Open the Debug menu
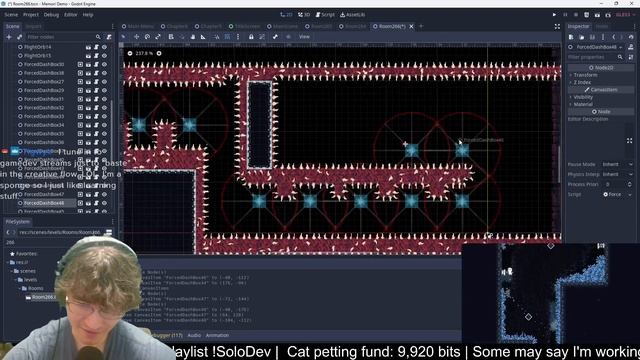The height and width of the screenshot is (360, 640). pyautogui.click(x=51, y=15)
